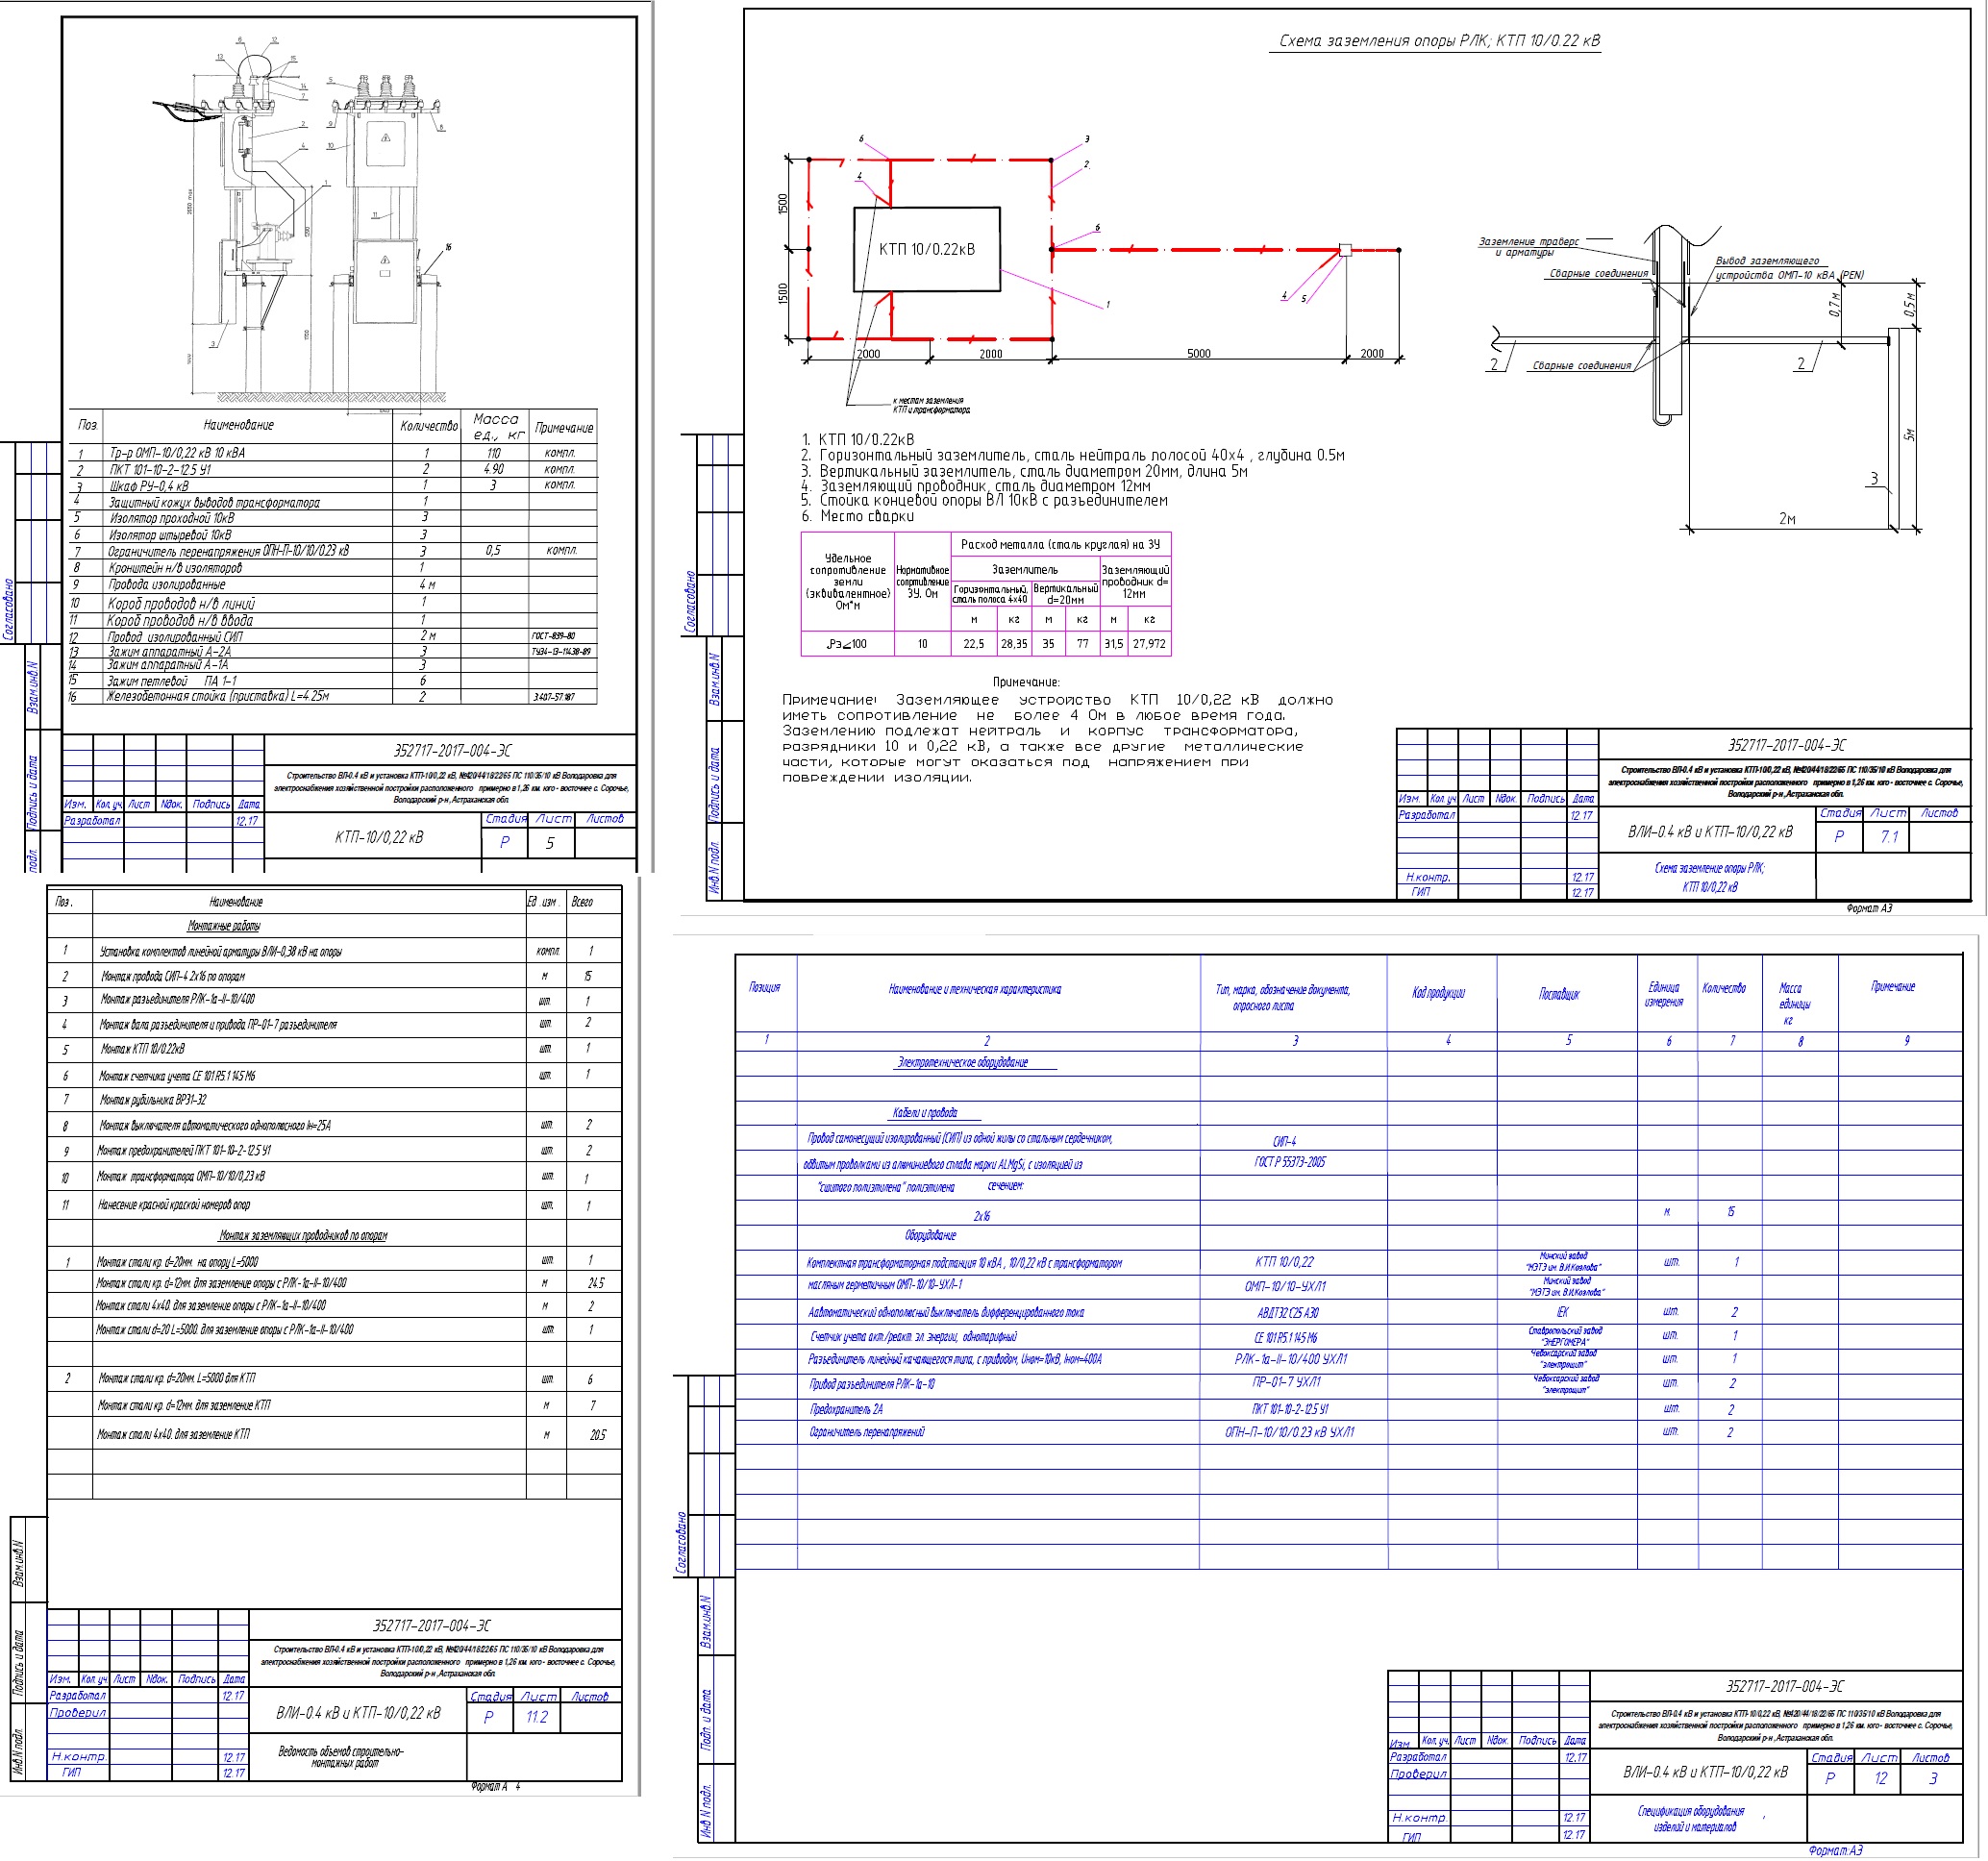The height and width of the screenshot is (1861, 1988).
Task: Click 'IEK' supplier cell
Action: coord(1563,1312)
